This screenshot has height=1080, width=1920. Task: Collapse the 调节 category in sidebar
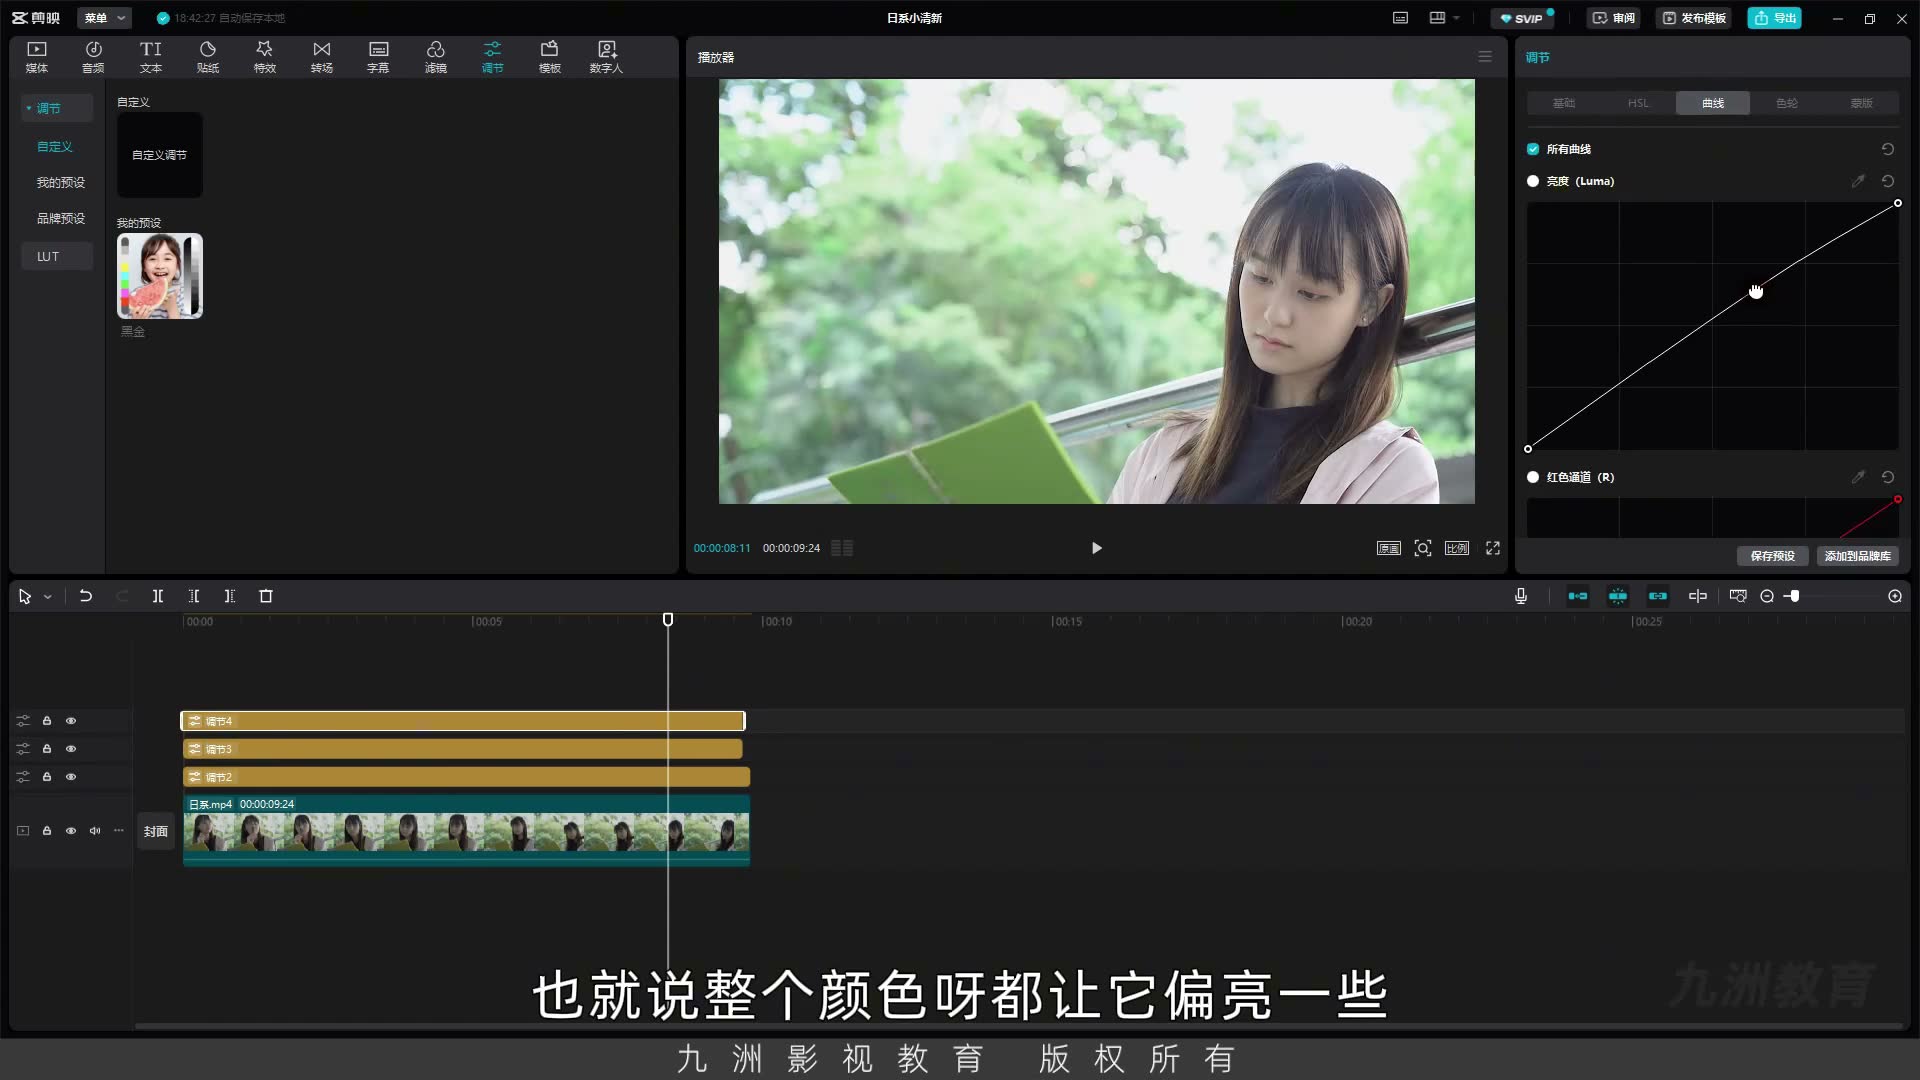point(29,108)
